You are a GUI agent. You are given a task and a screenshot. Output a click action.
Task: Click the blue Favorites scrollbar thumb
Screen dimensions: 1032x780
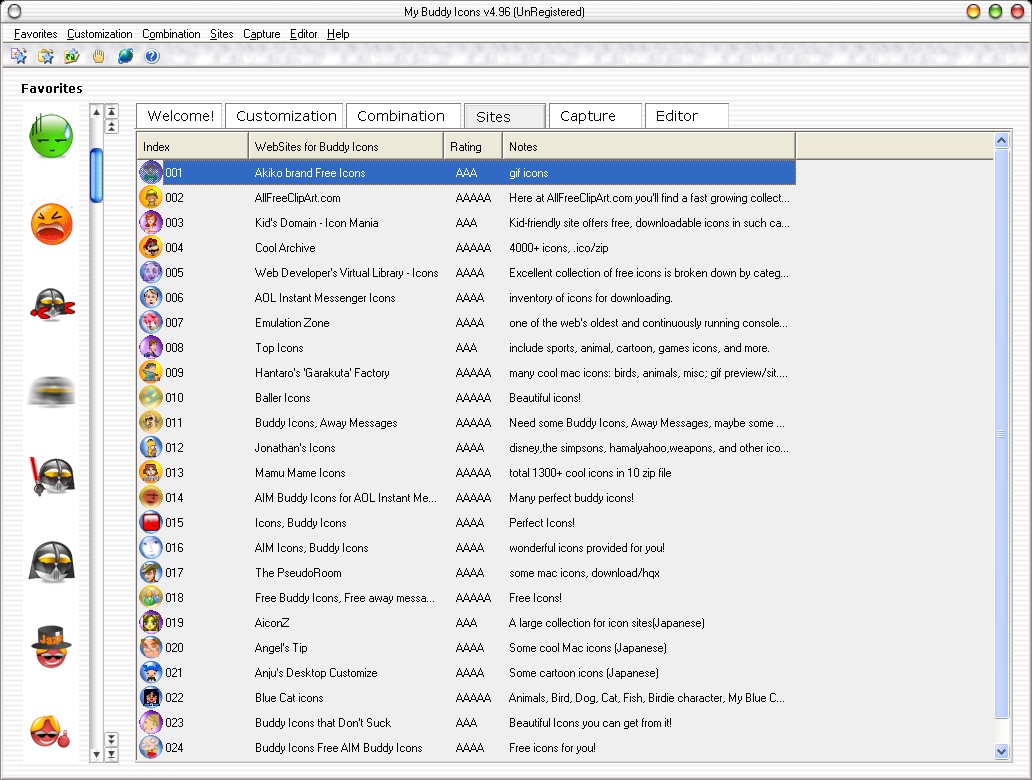coord(97,176)
